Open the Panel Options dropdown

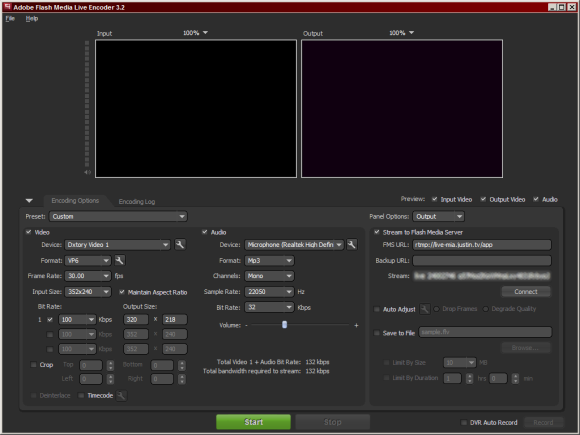(438, 216)
